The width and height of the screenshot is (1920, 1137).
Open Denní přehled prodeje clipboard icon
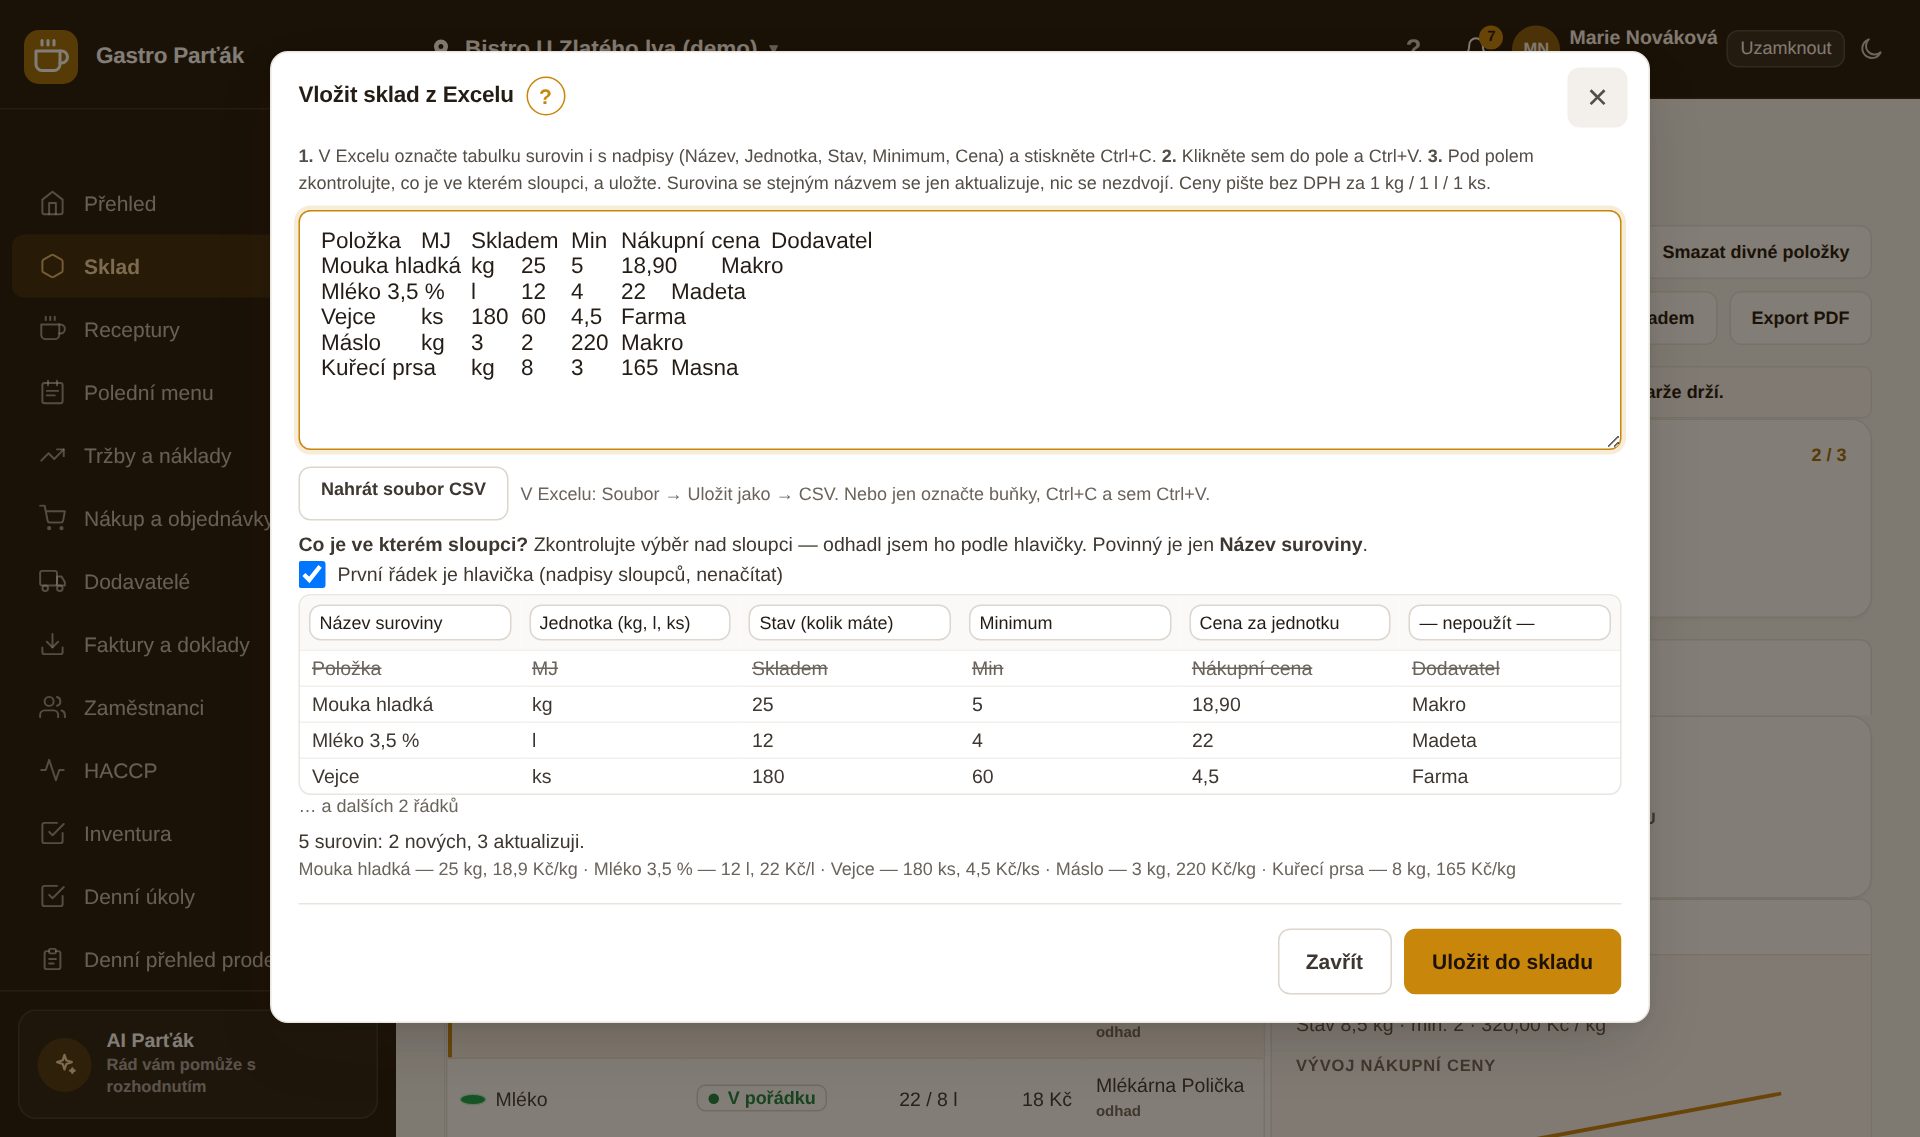tap(52, 960)
